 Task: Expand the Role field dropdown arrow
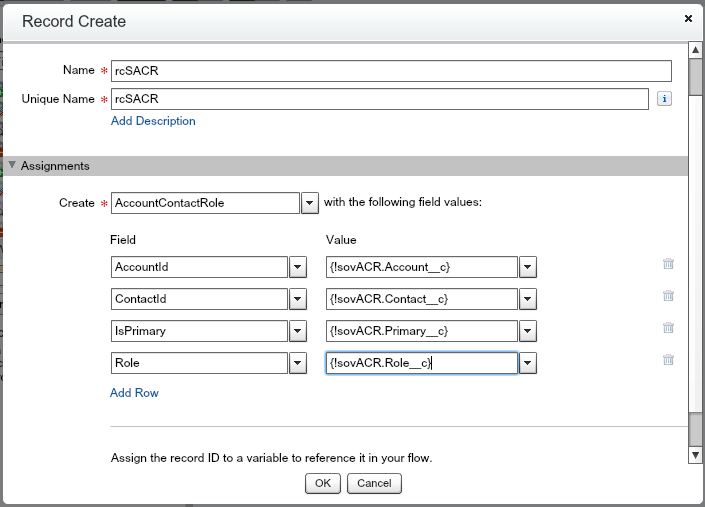297,363
